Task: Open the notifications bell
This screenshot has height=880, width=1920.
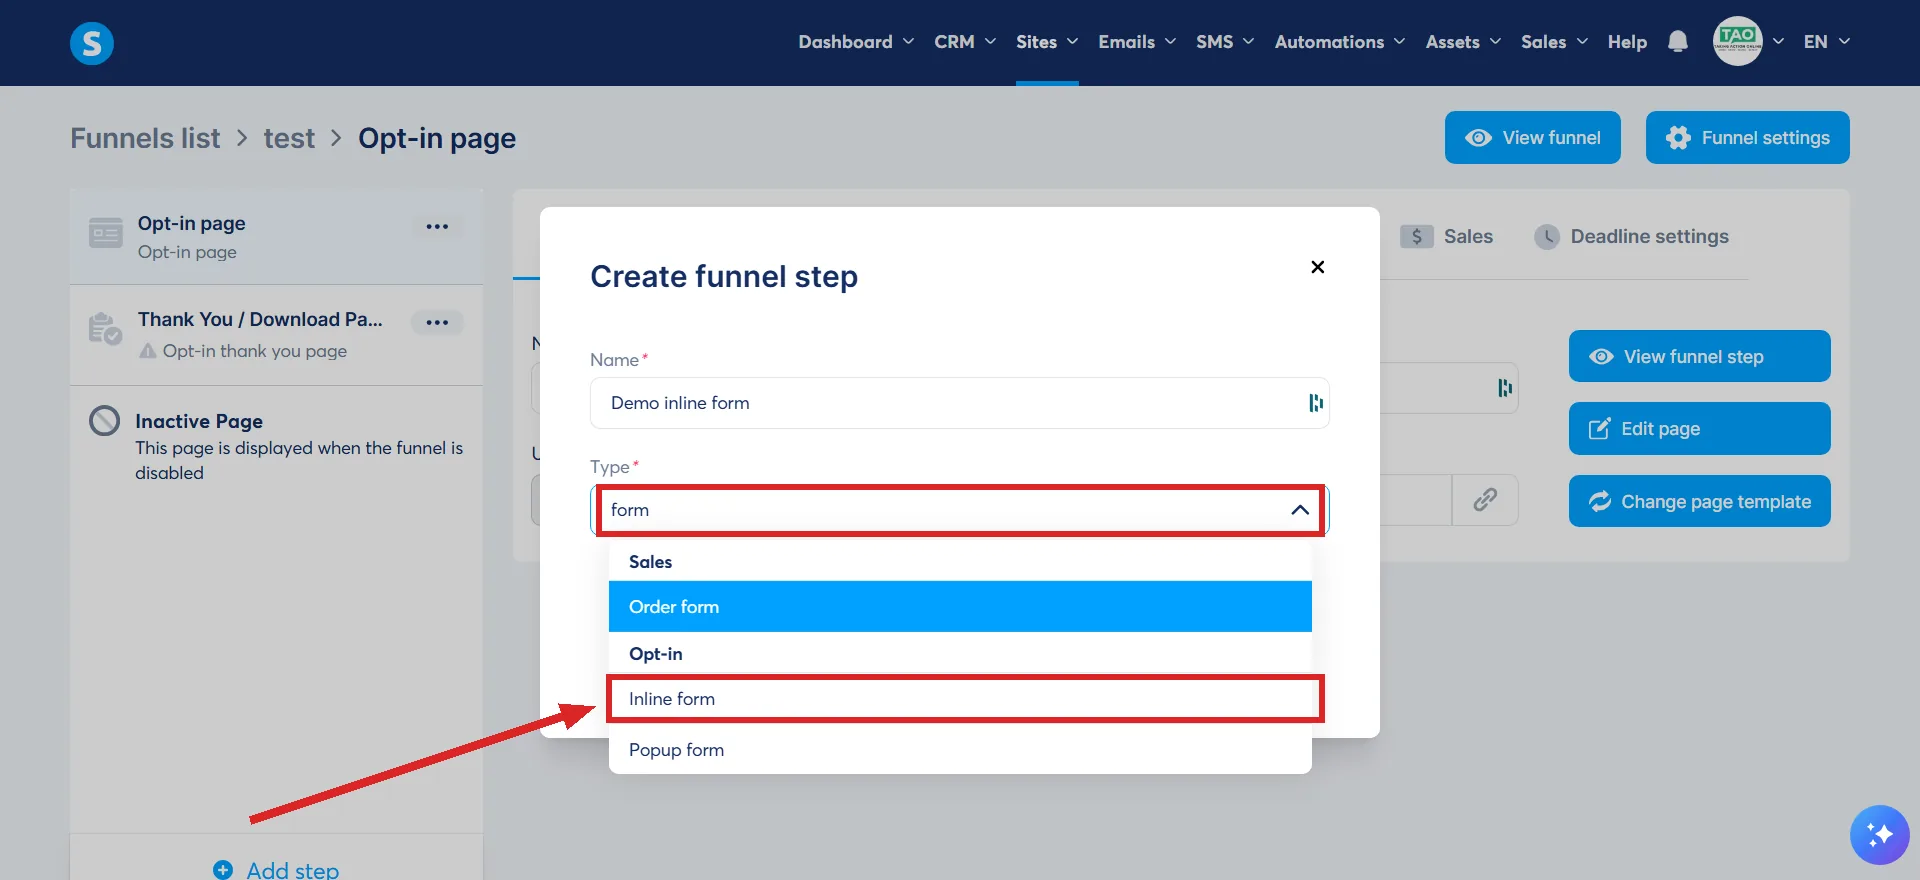Action: 1678,42
